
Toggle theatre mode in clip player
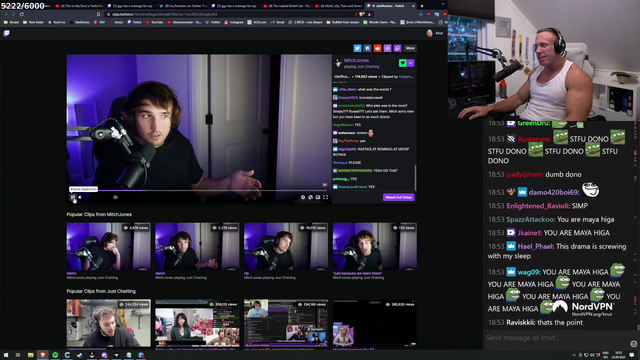pyautogui.click(x=318, y=197)
